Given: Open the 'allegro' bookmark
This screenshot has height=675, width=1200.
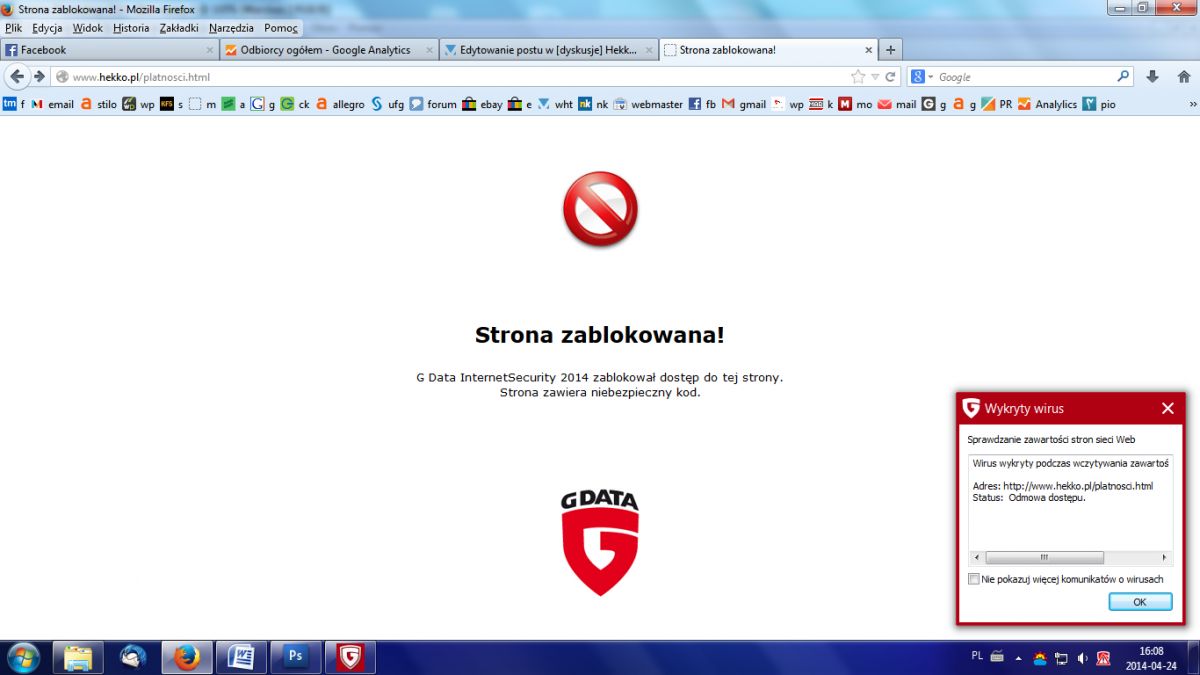Looking at the screenshot, I should click(x=340, y=104).
